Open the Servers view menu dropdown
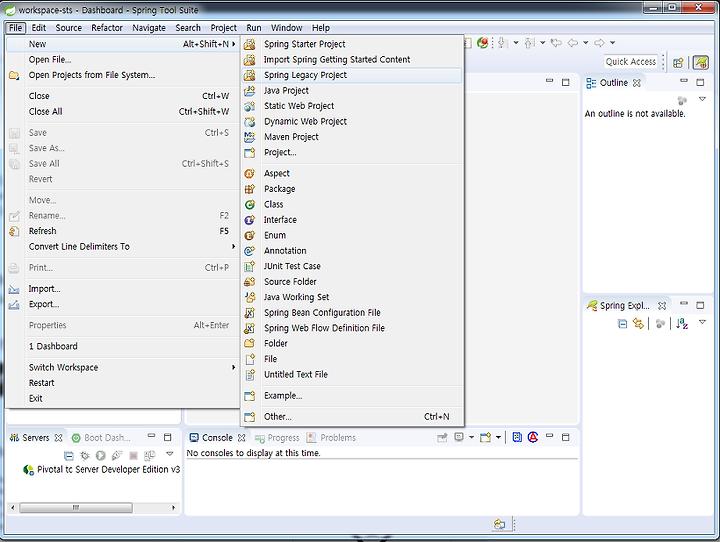 [169, 454]
